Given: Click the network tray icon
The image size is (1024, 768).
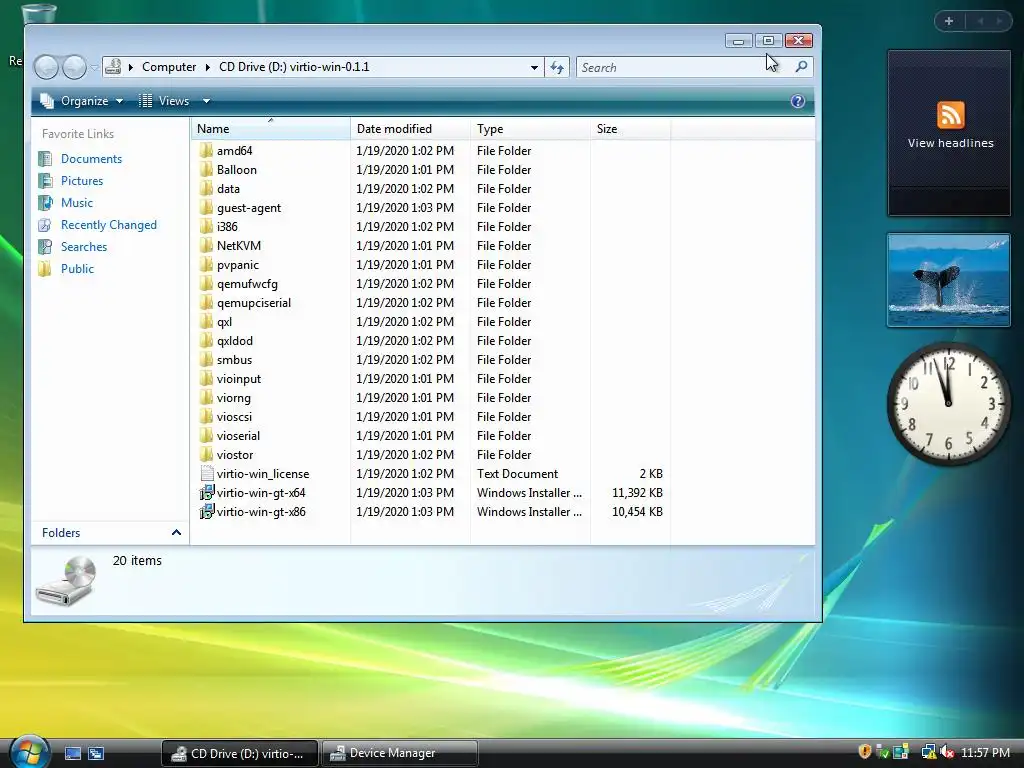Looking at the screenshot, I should tap(928, 752).
